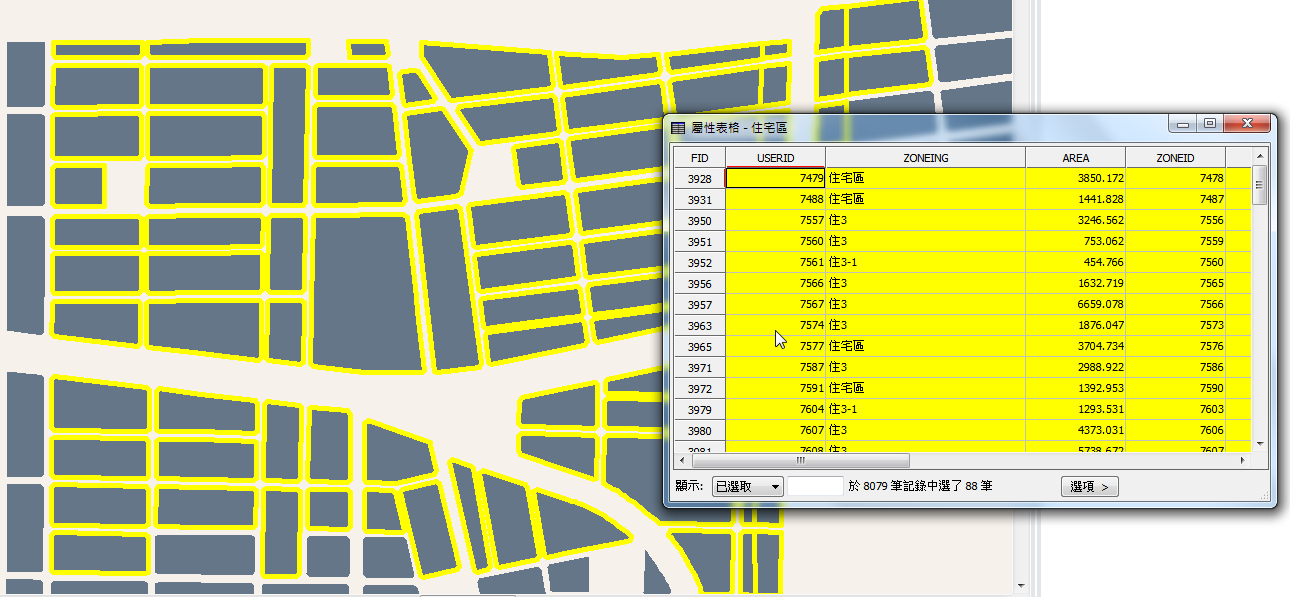Select the record row with FID 3952
This screenshot has height=597, width=1290.
click(700, 262)
